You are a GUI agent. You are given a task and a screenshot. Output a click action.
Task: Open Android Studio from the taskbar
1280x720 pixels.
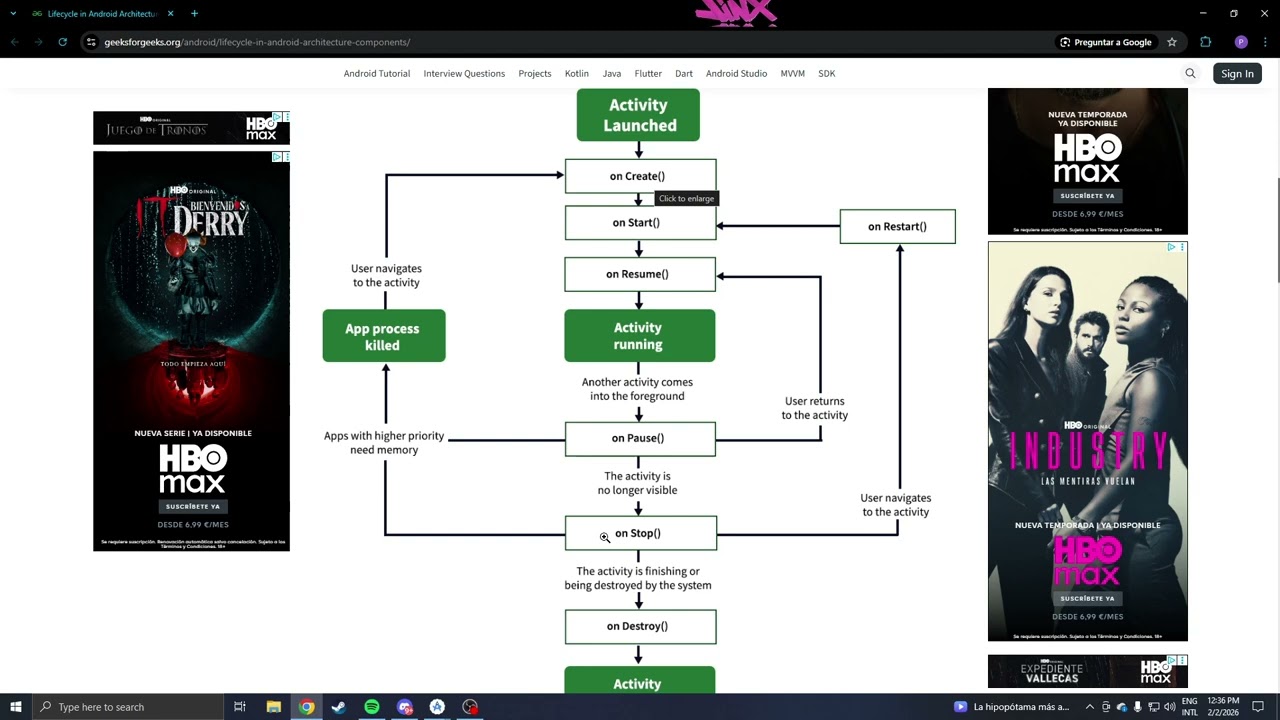pos(437,707)
